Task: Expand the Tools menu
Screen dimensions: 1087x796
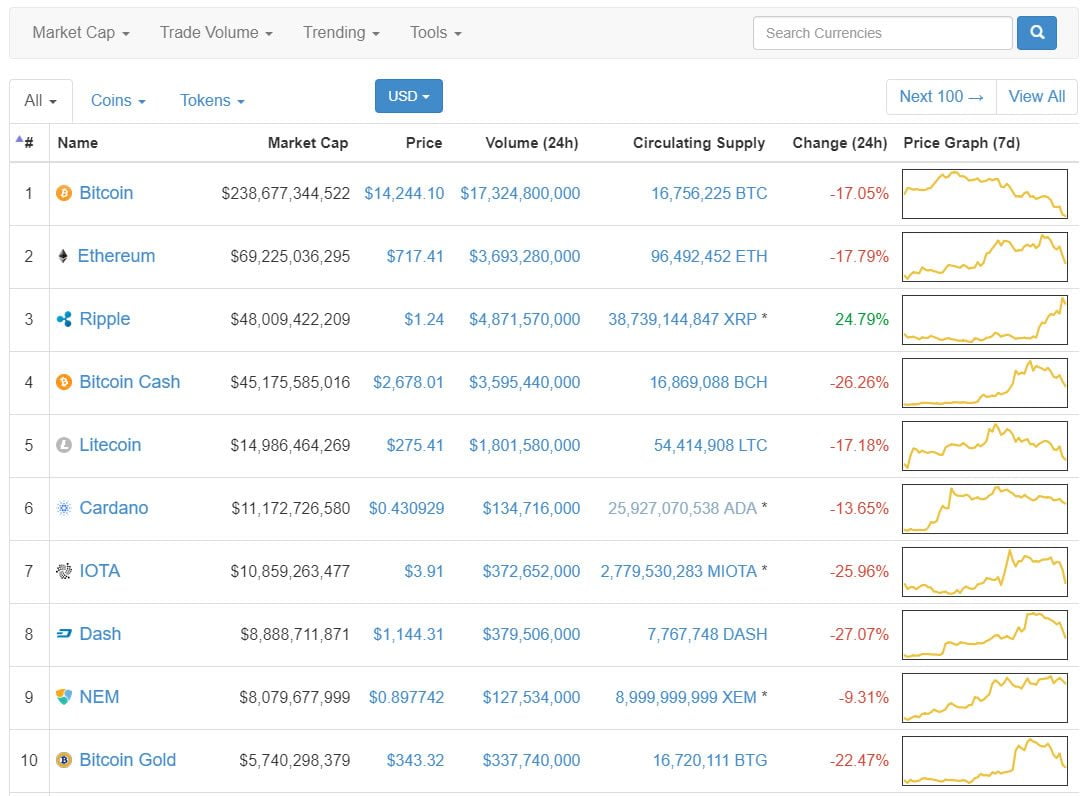Action: pos(435,33)
